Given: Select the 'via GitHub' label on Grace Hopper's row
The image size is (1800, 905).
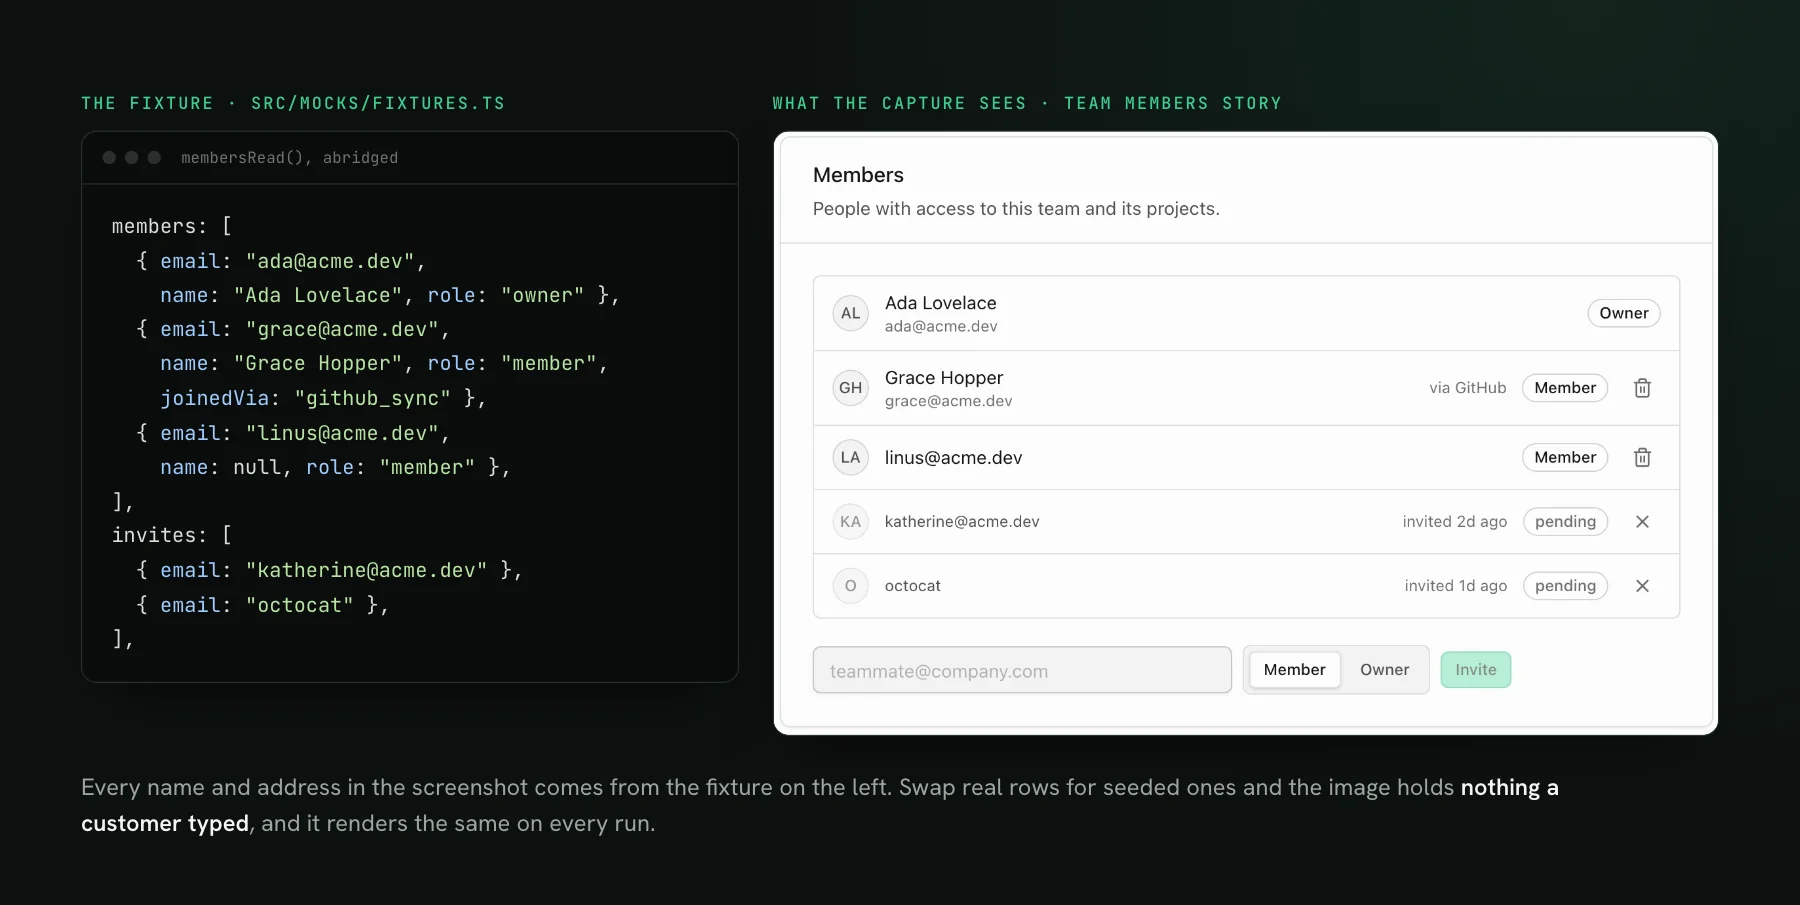Looking at the screenshot, I should [x=1467, y=388].
